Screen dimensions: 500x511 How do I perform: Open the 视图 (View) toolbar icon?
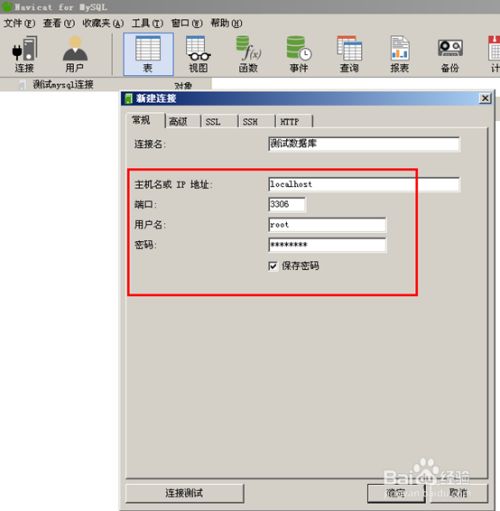[x=198, y=55]
